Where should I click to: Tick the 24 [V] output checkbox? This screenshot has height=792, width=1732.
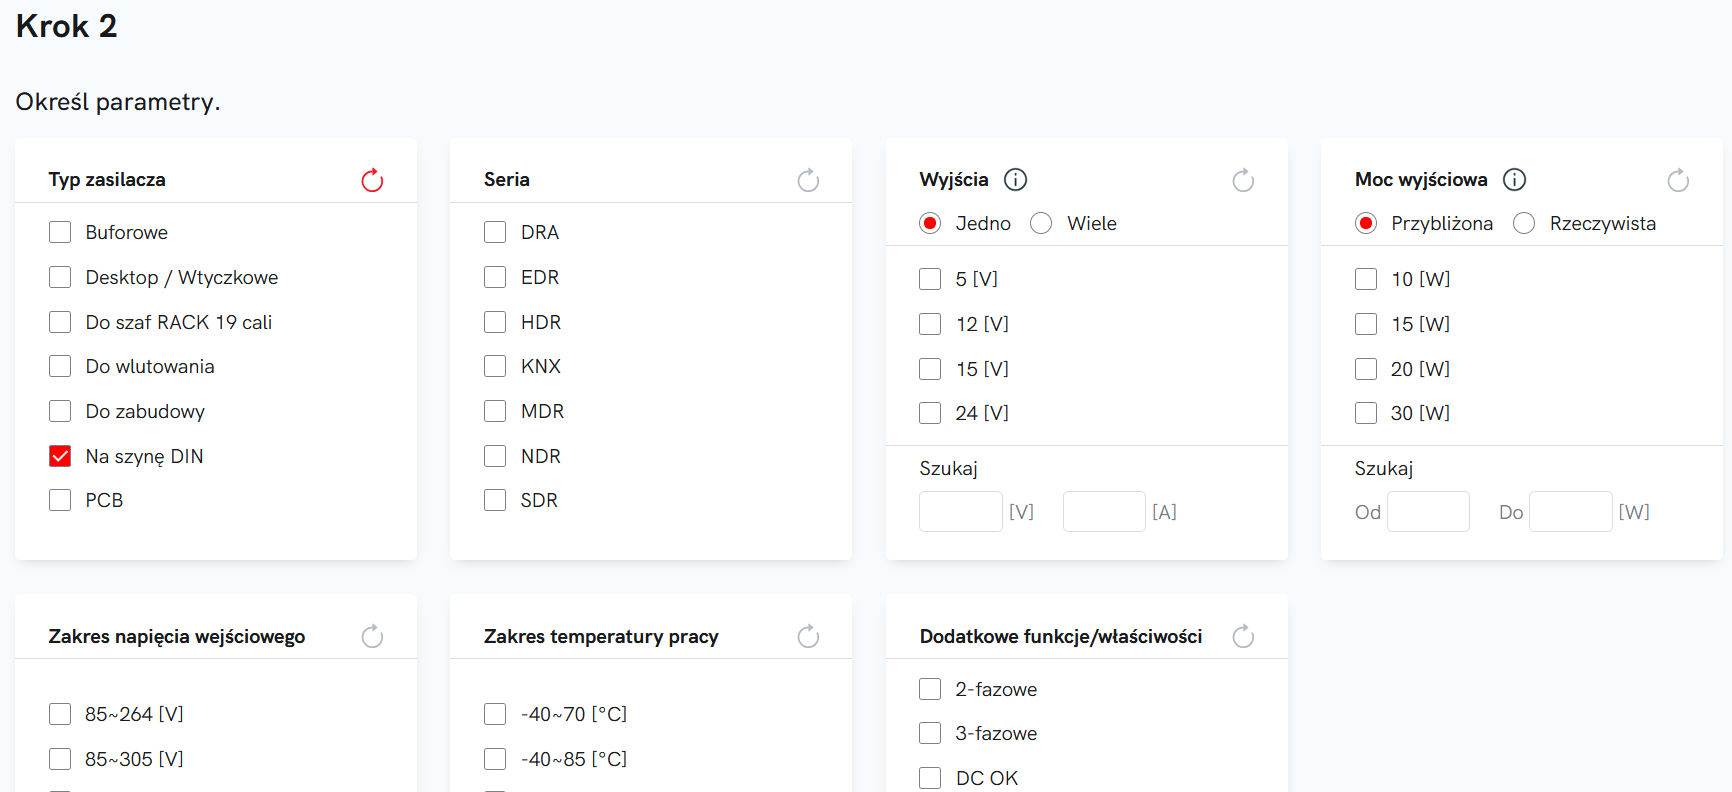[930, 413]
